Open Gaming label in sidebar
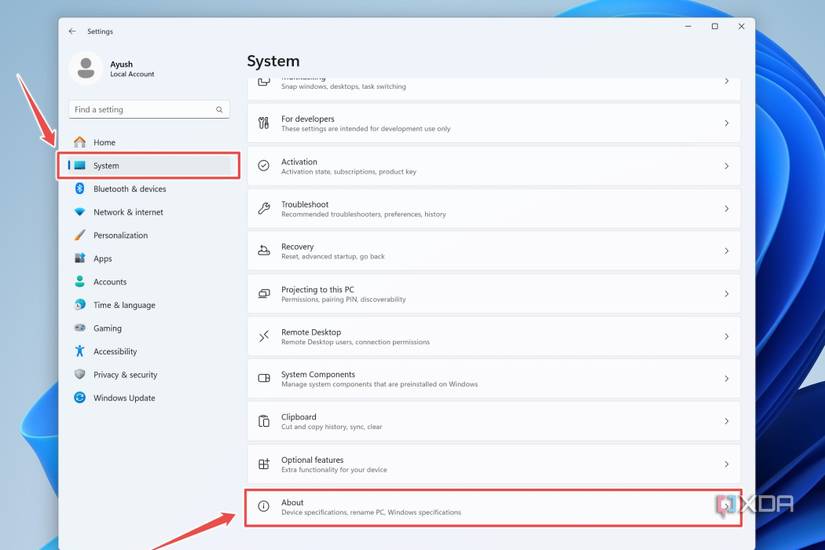 pyautogui.click(x=107, y=328)
